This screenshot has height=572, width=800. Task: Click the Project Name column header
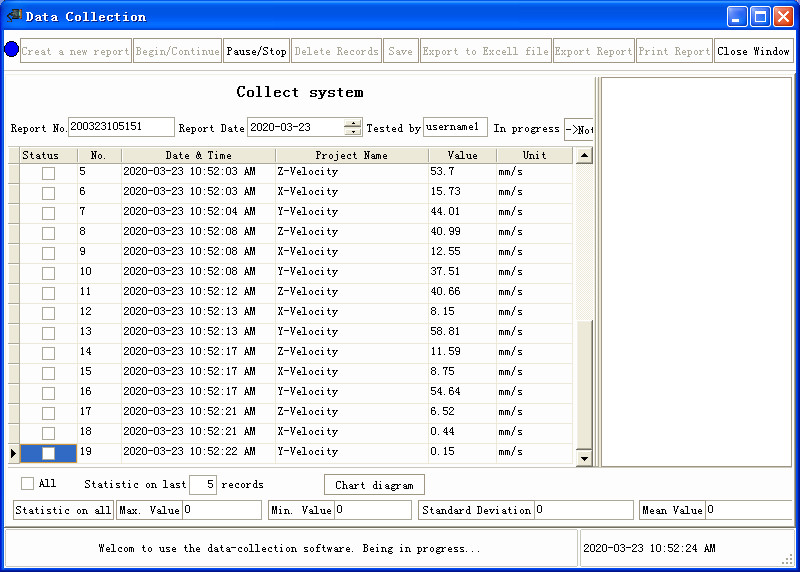(x=352, y=155)
